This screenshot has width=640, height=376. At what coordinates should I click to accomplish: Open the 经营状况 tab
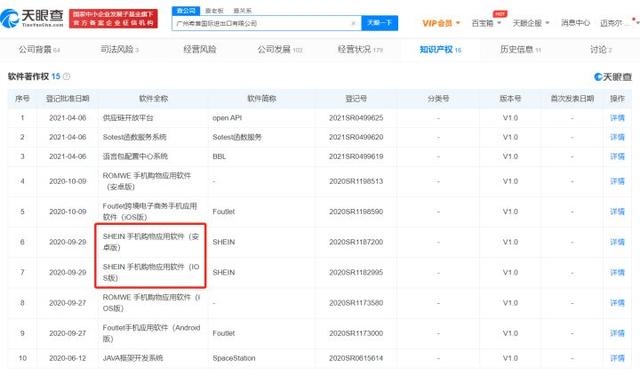360,49
